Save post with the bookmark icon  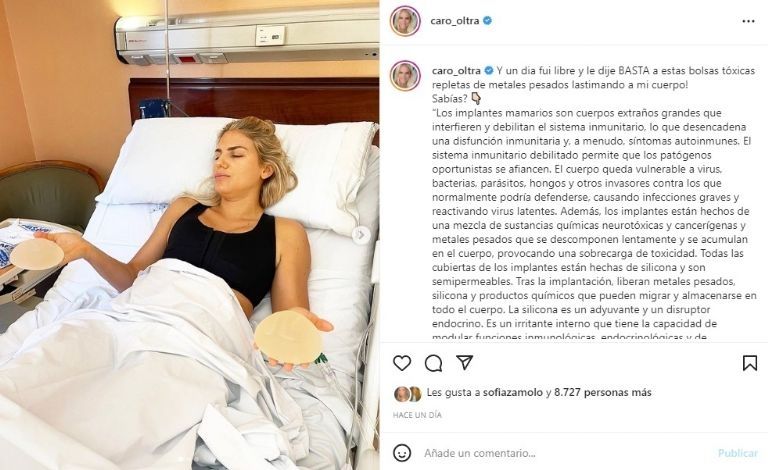[x=749, y=363]
